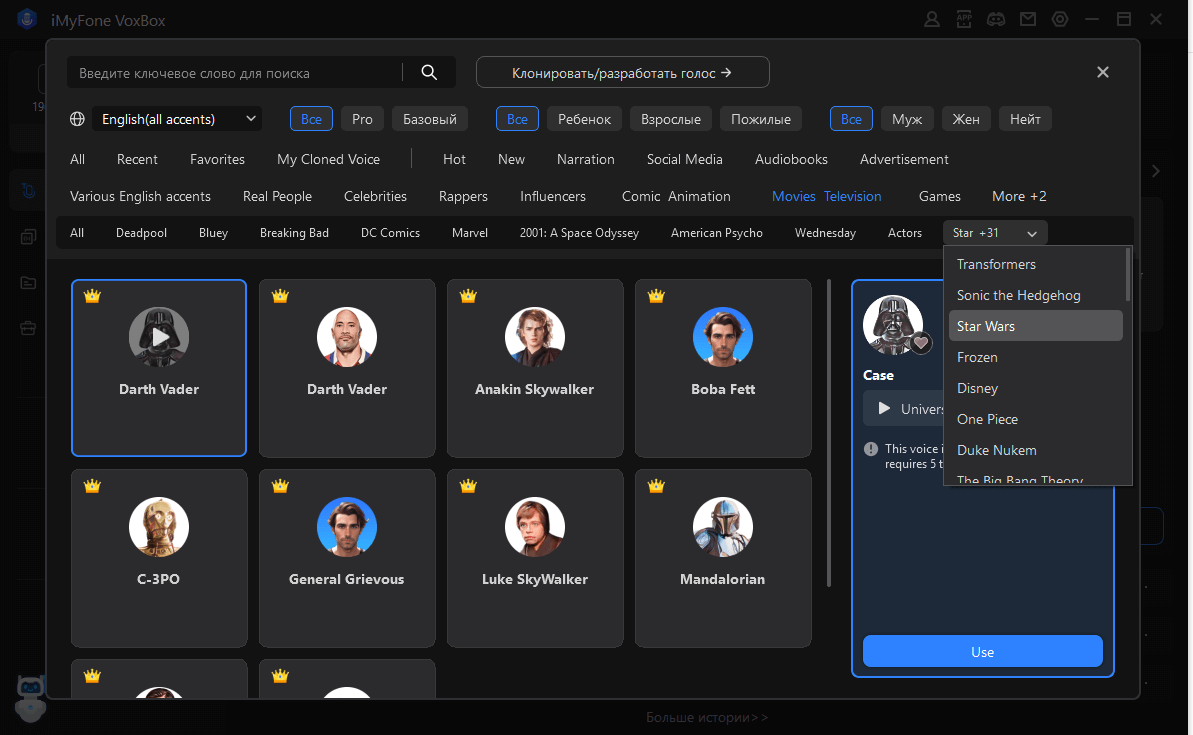Select the Dwayne Johnson Darth Vader voice card

(x=347, y=368)
